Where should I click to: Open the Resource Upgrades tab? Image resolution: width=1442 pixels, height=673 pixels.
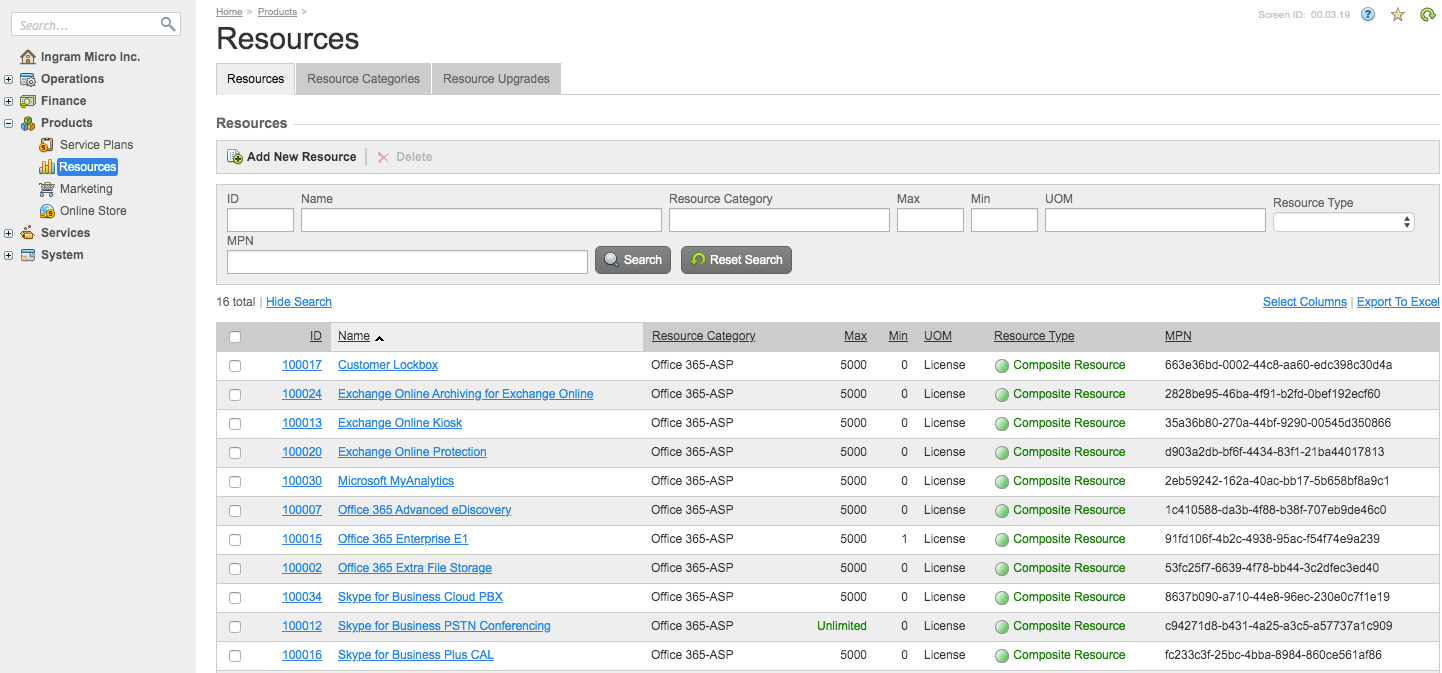coord(497,79)
